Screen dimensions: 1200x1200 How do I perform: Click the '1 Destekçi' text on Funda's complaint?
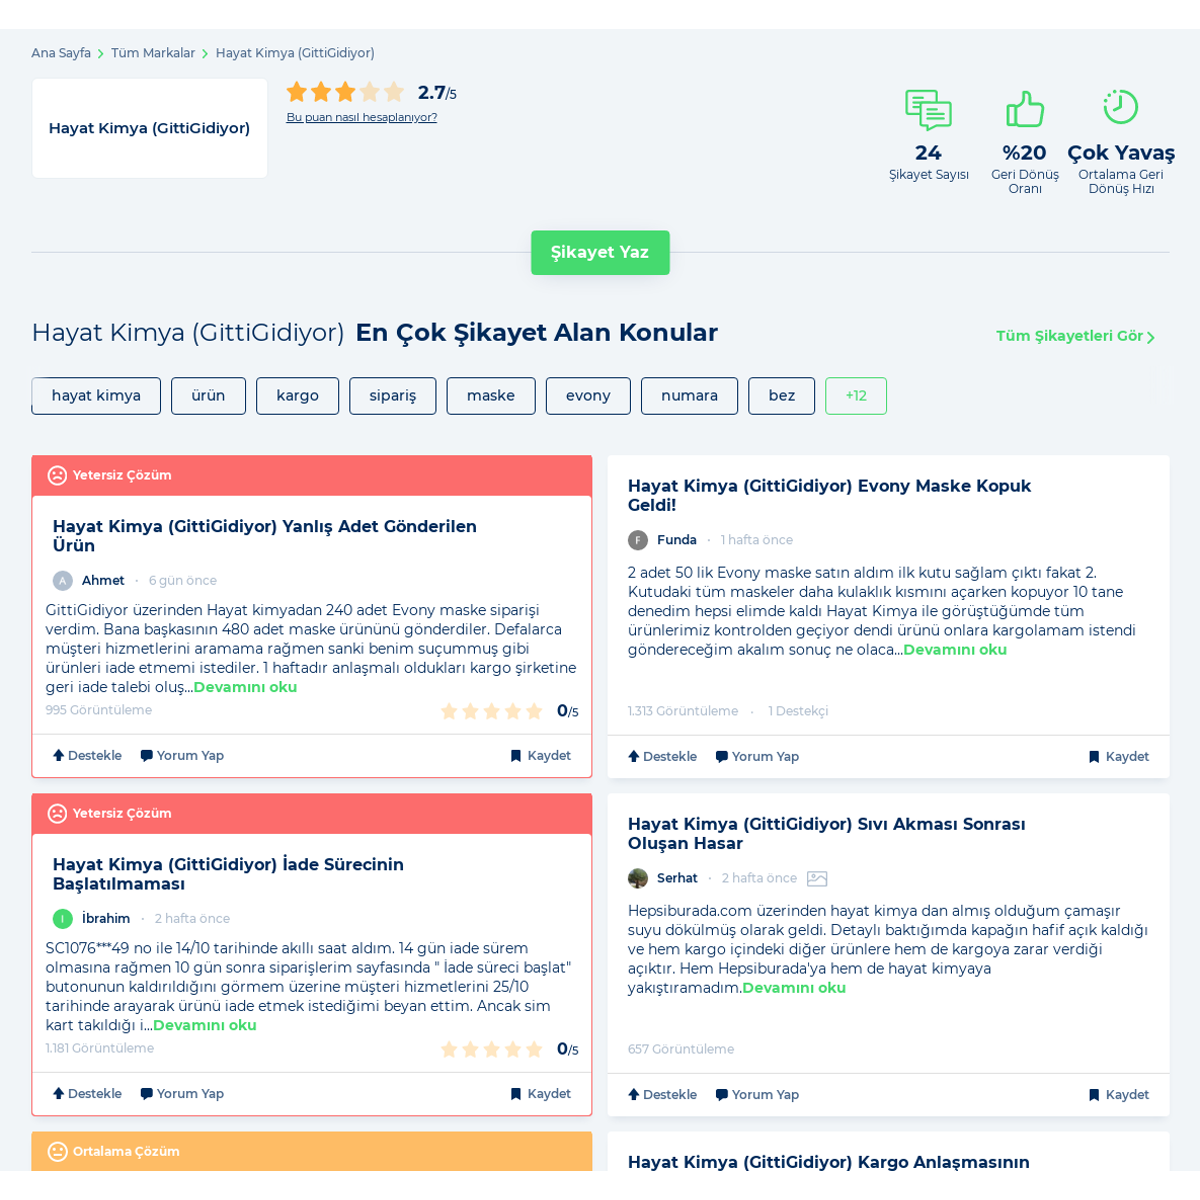pyautogui.click(x=798, y=711)
